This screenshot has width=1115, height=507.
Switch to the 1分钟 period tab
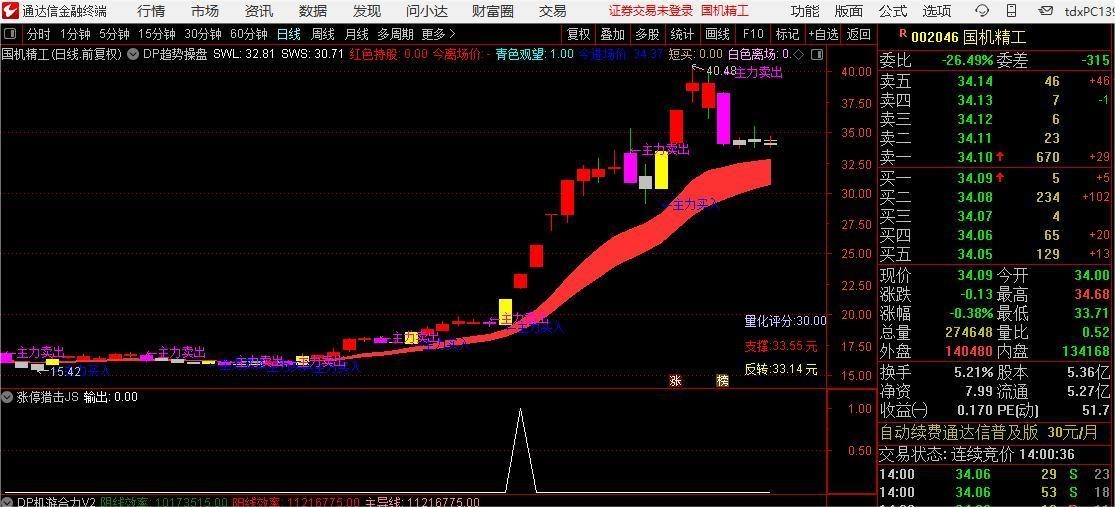[75, 33]
